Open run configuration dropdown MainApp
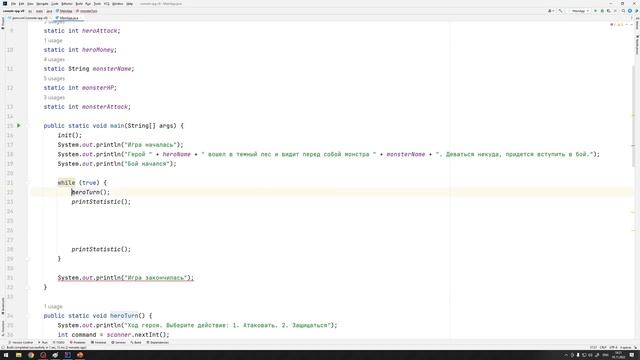The image size is (640, 360). (x=580, y=11)
